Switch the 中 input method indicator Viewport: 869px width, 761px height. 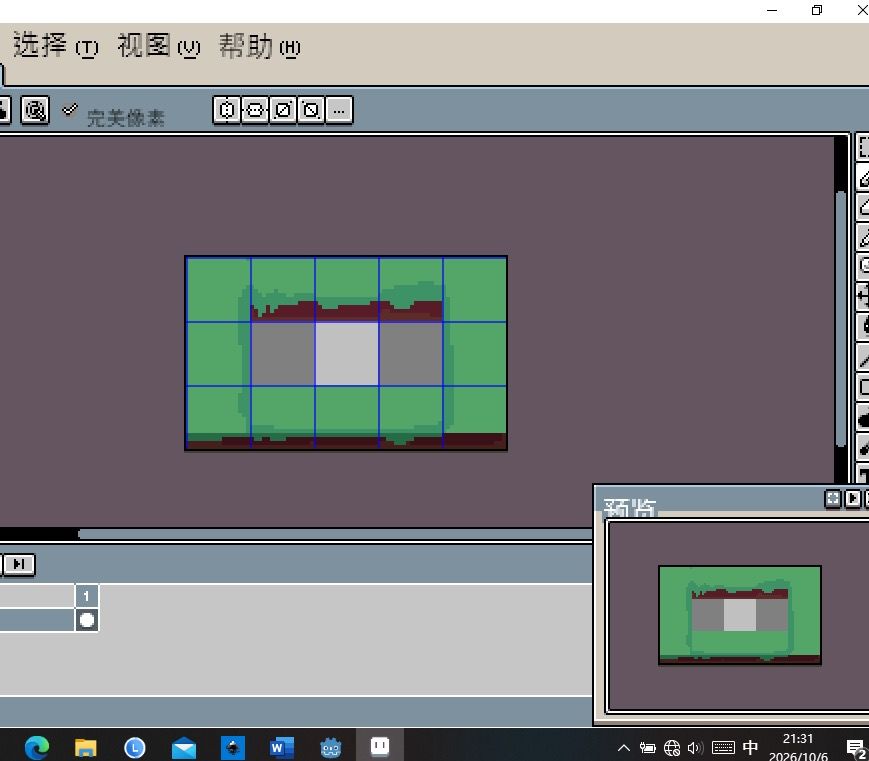(x=750, y=747)
